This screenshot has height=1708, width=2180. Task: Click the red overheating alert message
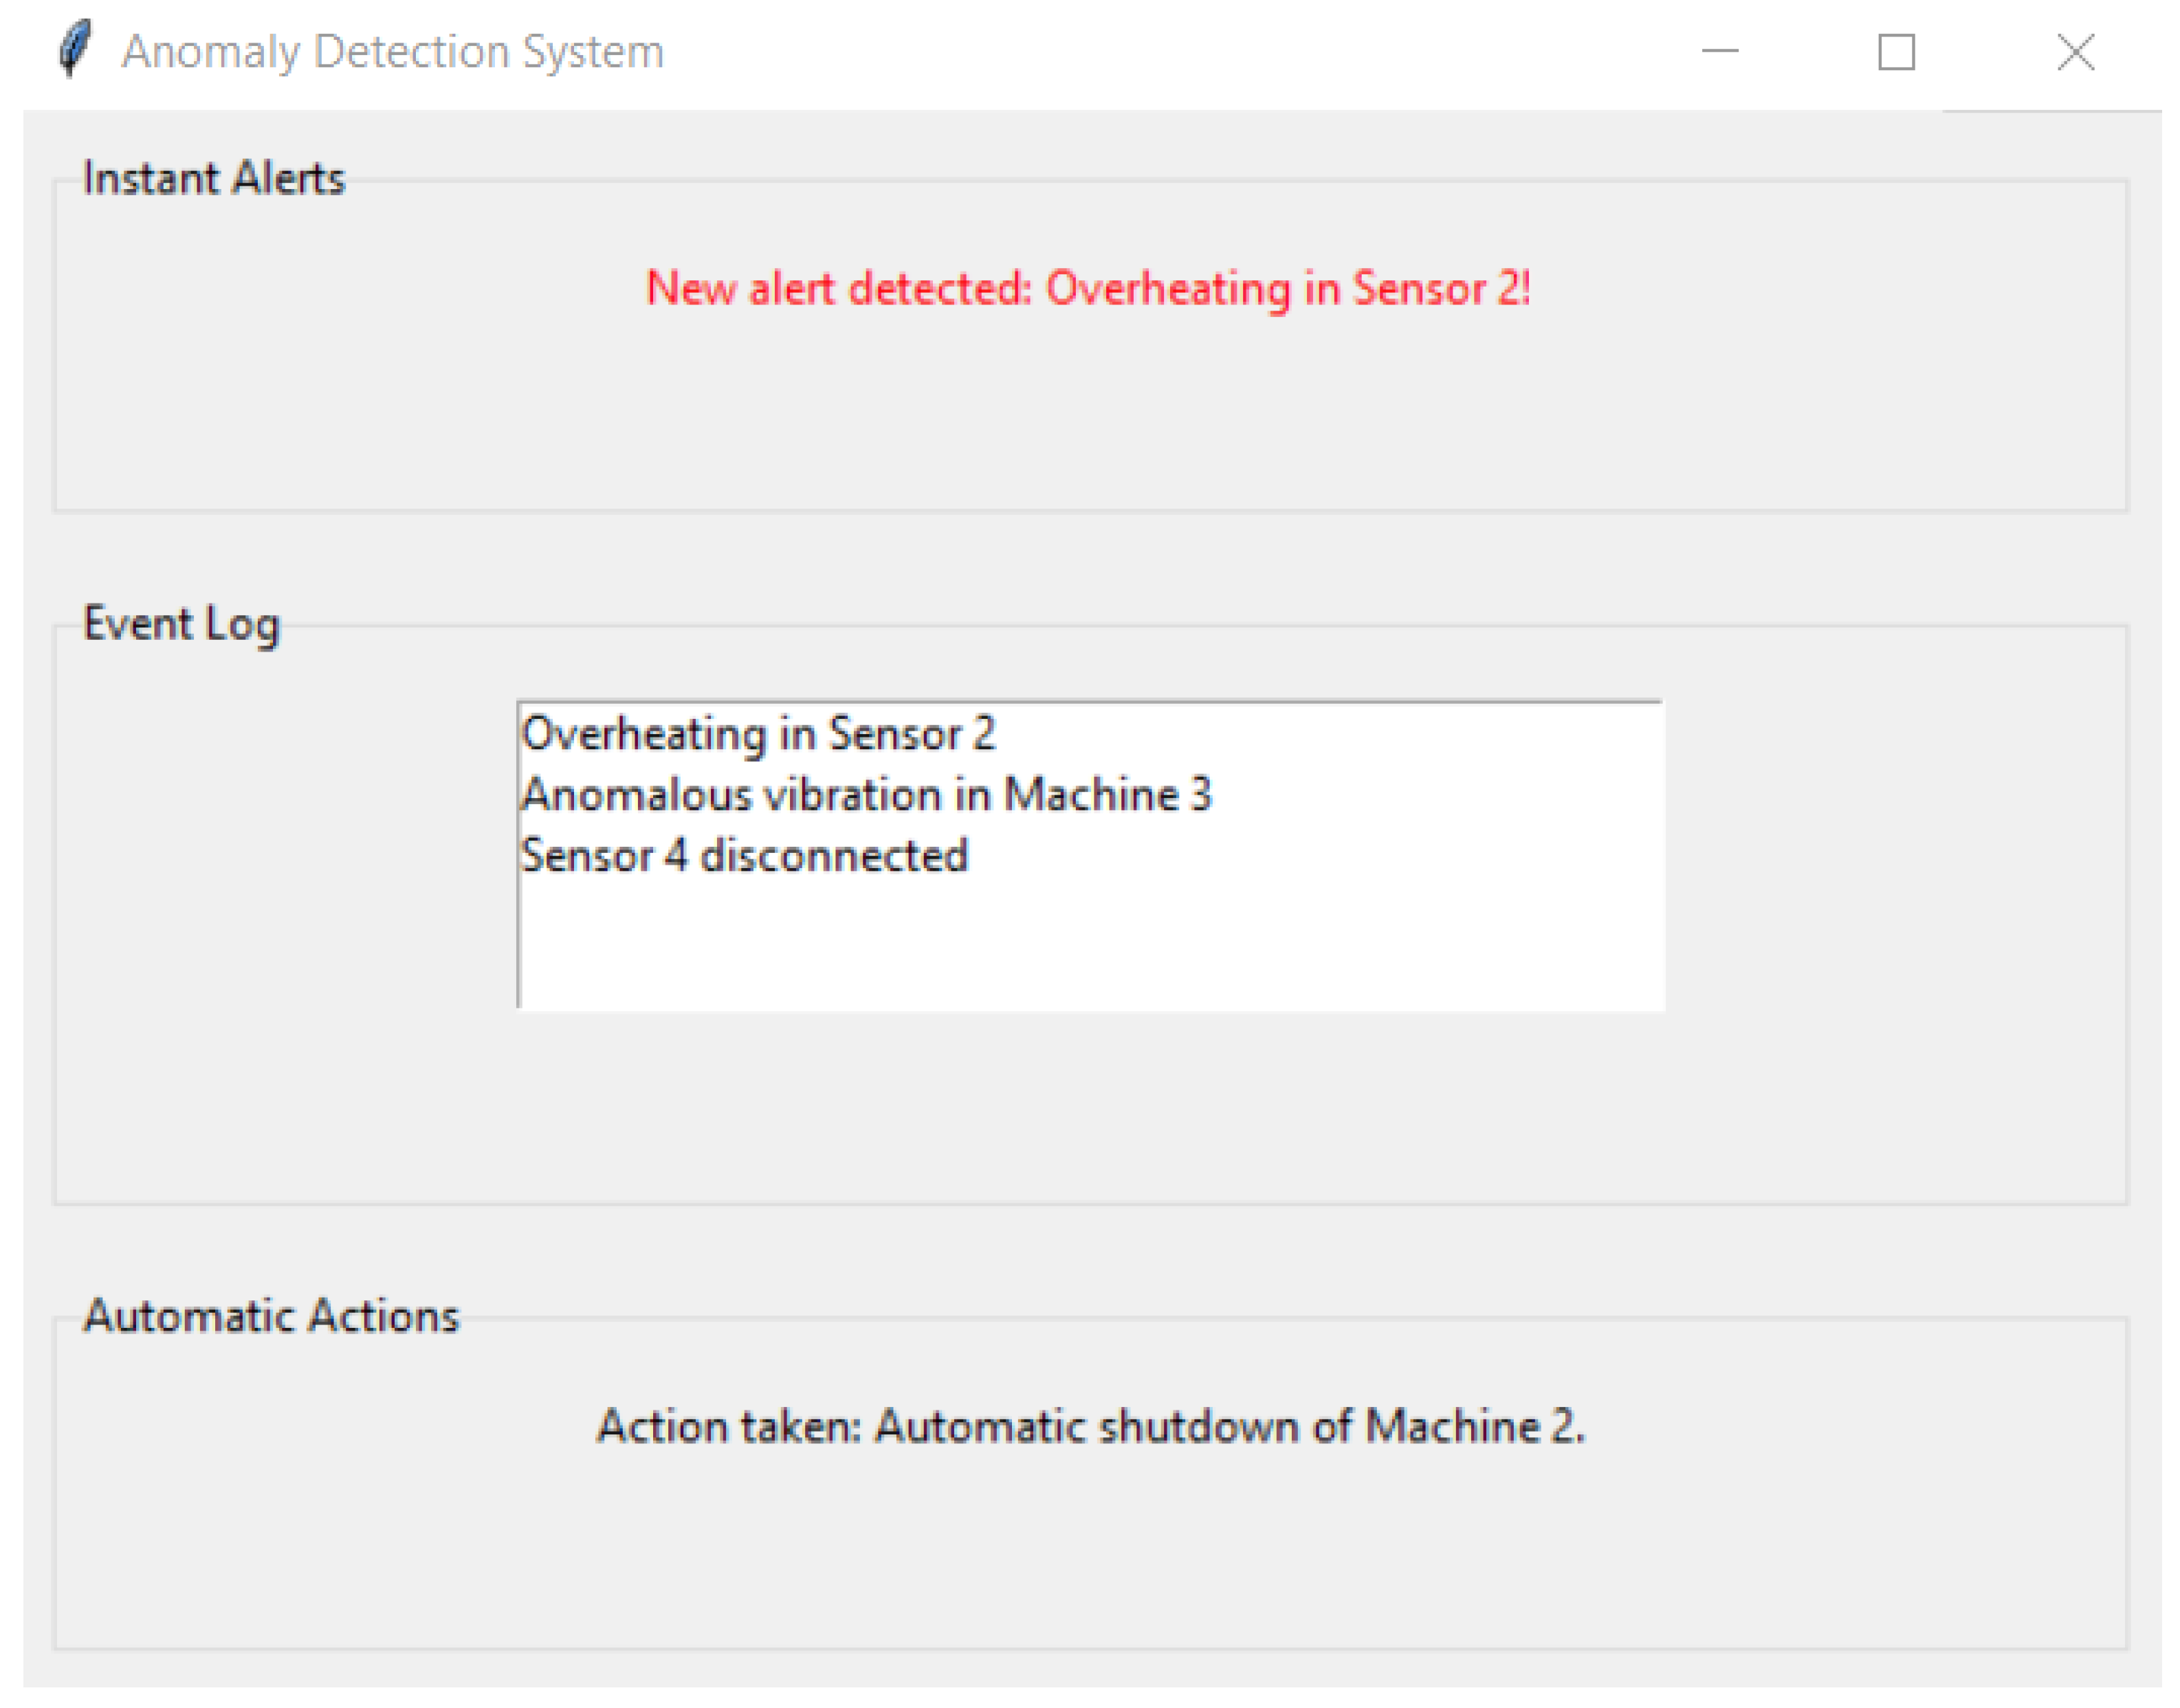coord(1088,289)
